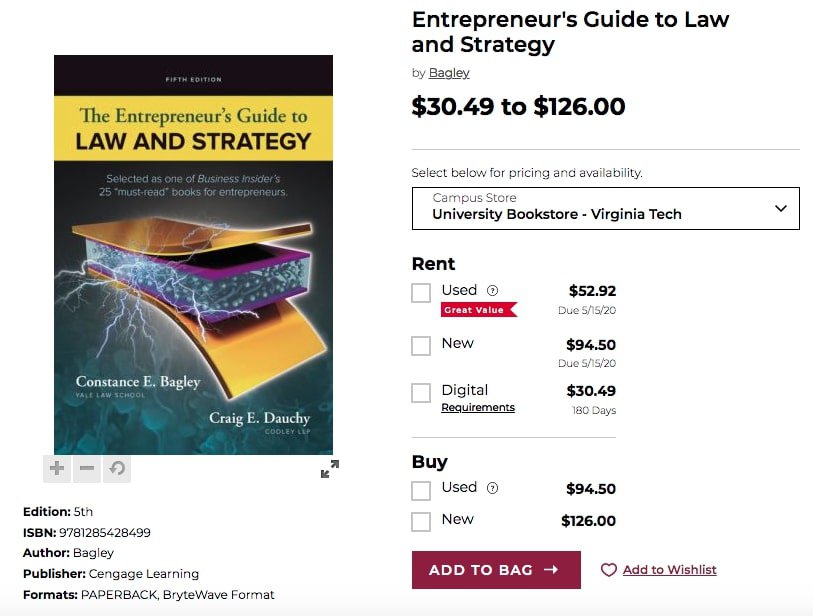Open the Campus Store dropdown
This screenshot has width=813, height=616.
coord(606,208)
